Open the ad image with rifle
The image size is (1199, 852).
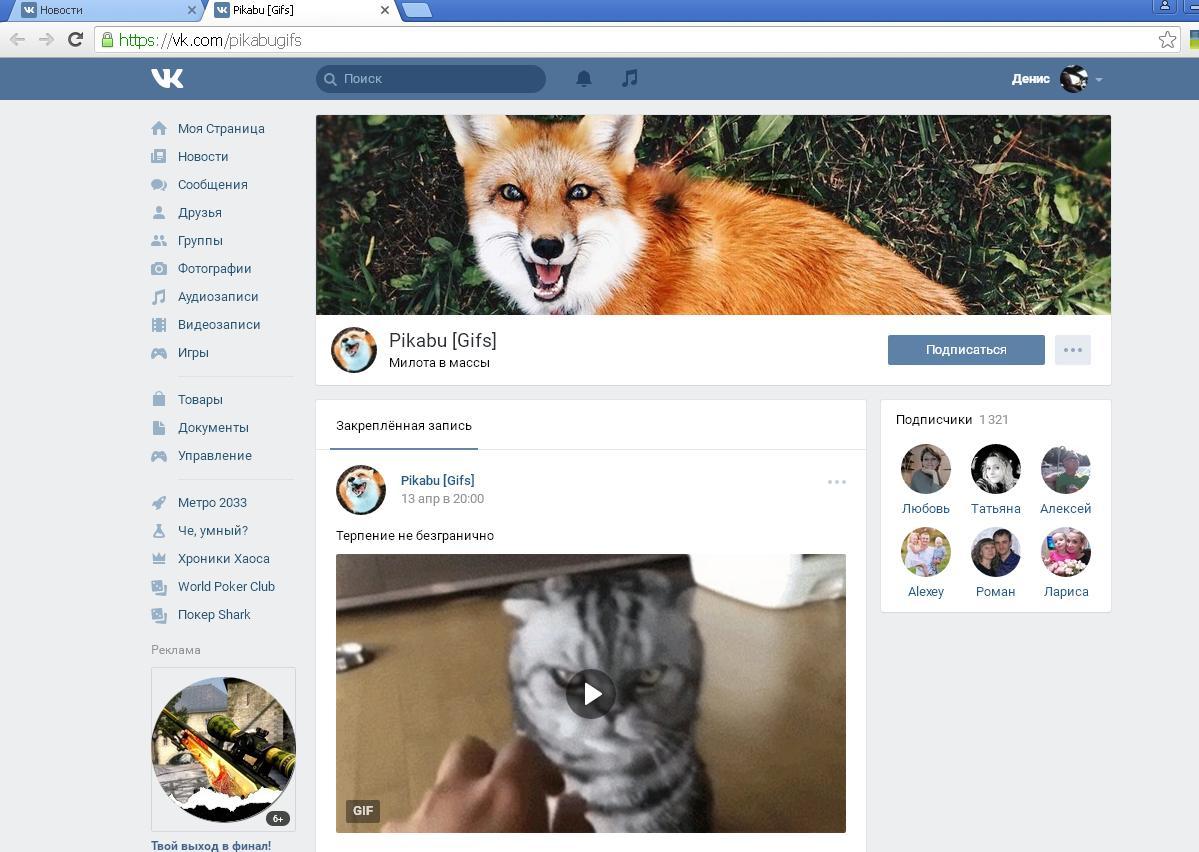coord(223,750)
